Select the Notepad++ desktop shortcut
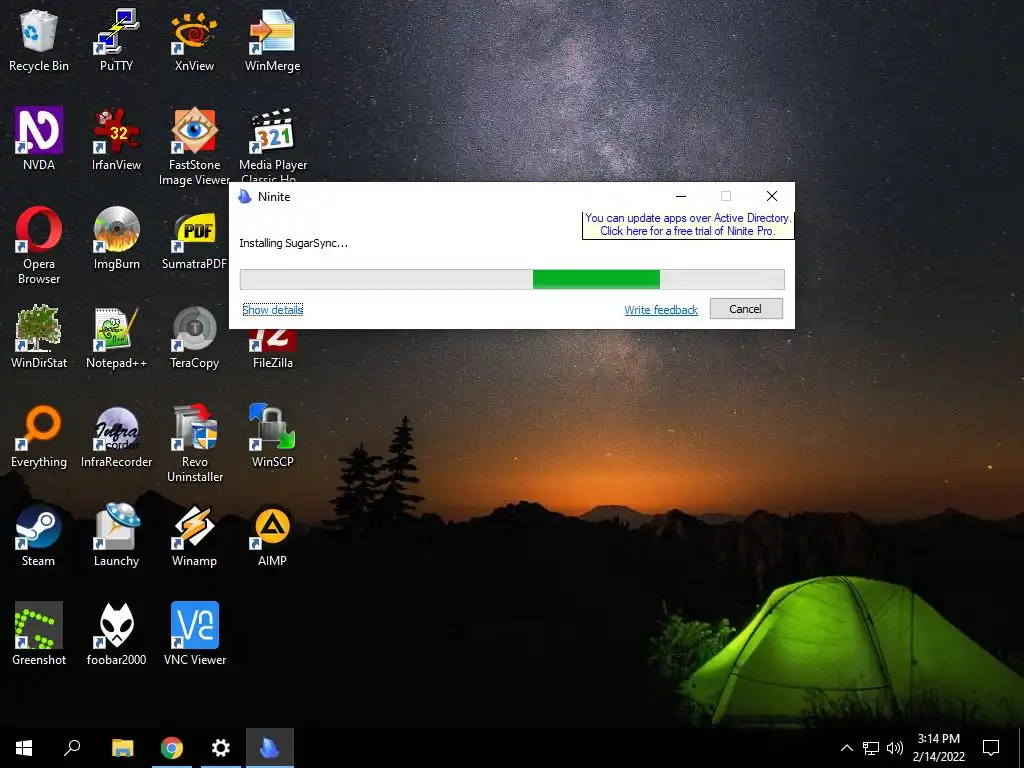The image size is (1024, 768). pos(116,338)
